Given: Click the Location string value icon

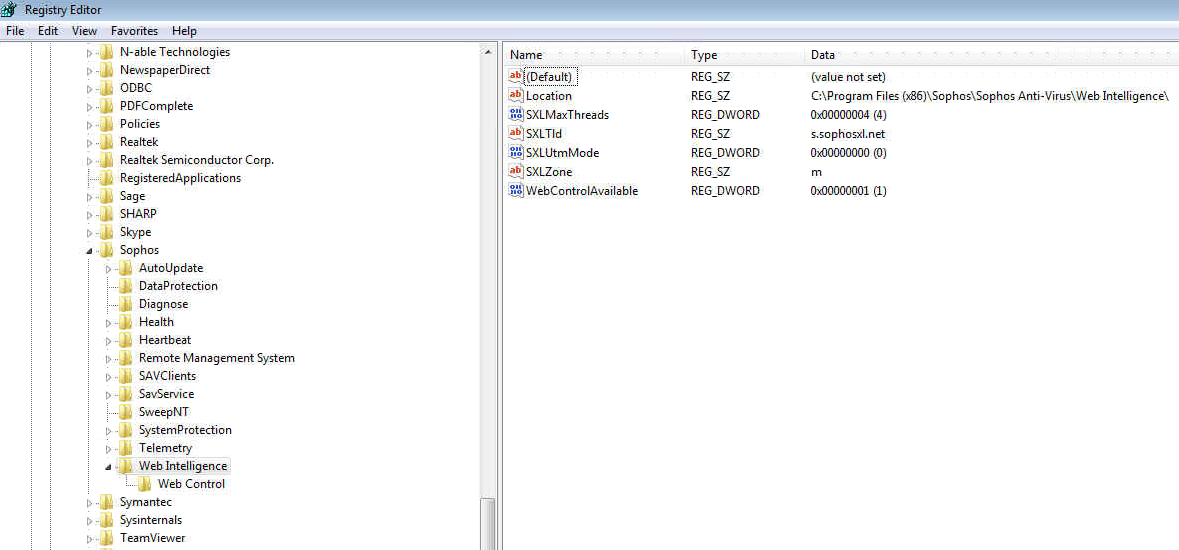Looking at the screenshot, I should coord(516,96).
